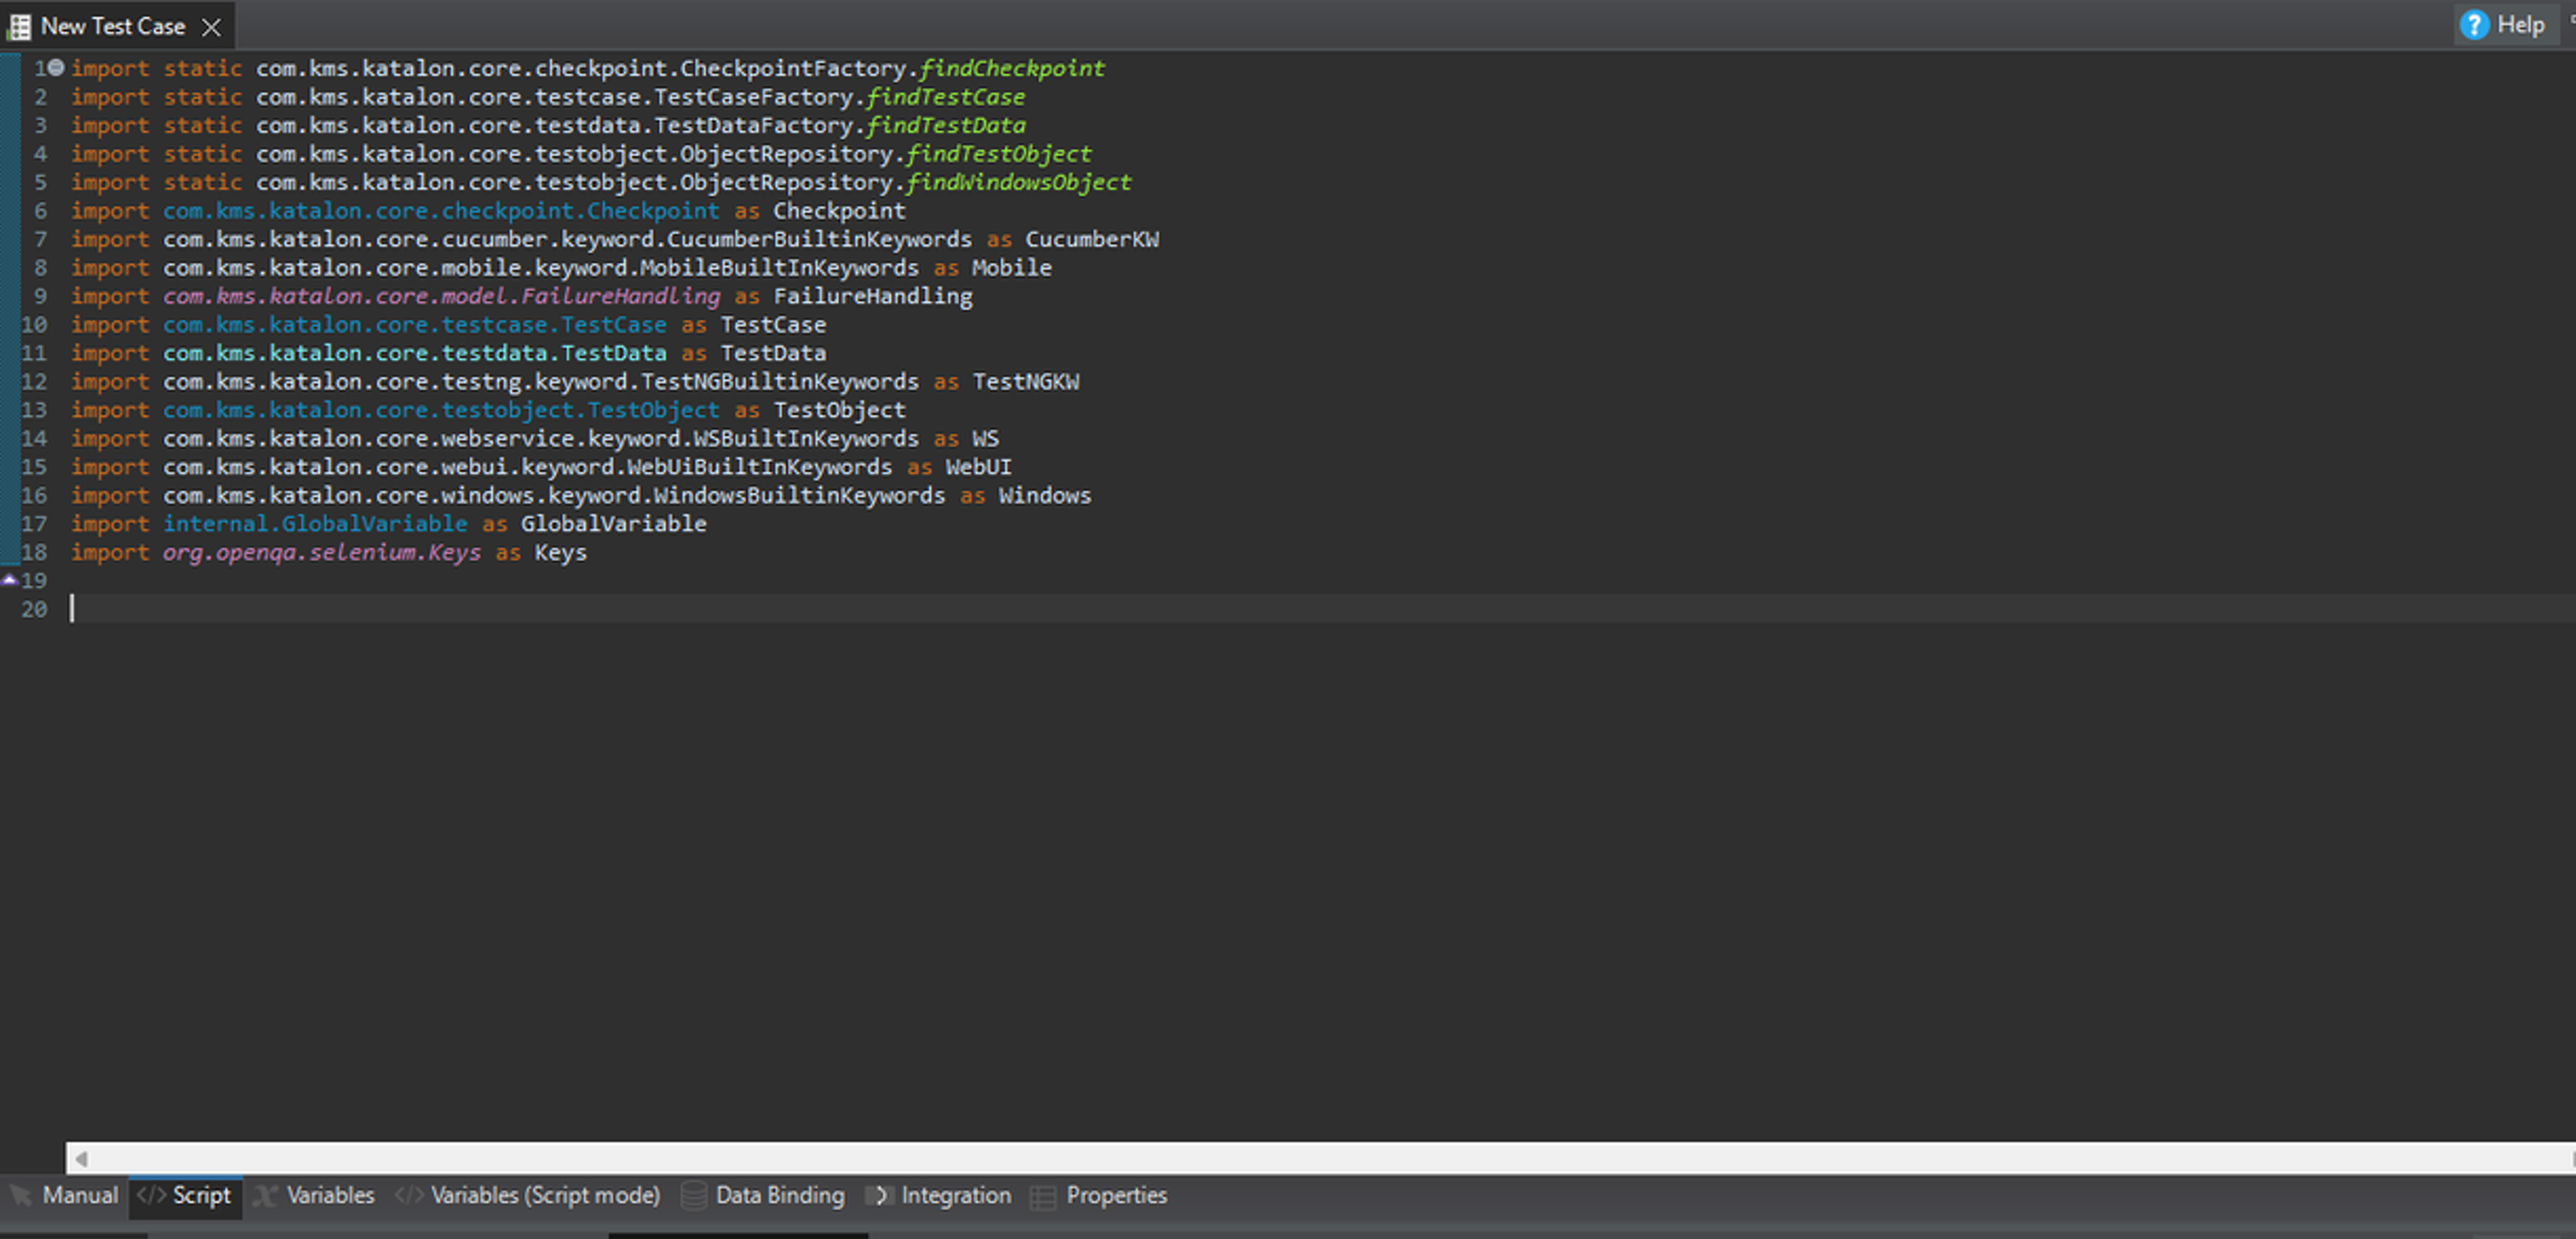
Task: Open the Variables (Script mode) tab
Action: coord(544,1195)
